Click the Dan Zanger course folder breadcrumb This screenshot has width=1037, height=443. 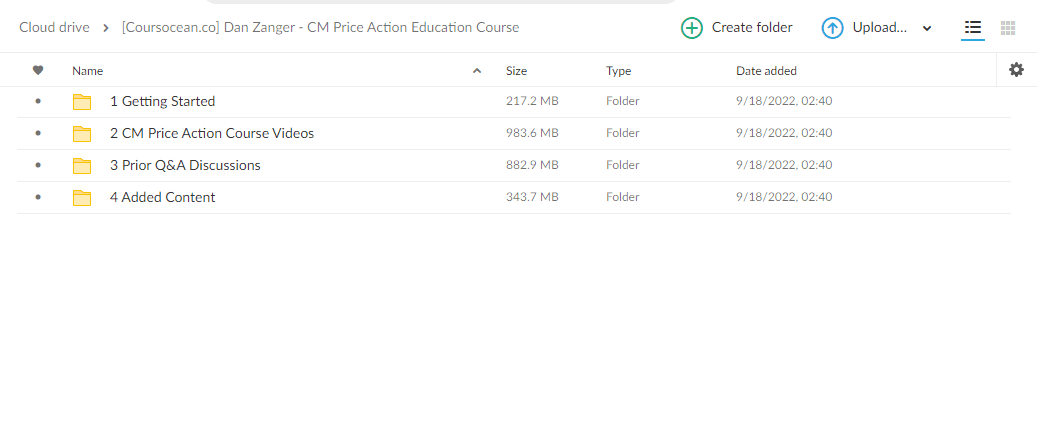point(321,28)
